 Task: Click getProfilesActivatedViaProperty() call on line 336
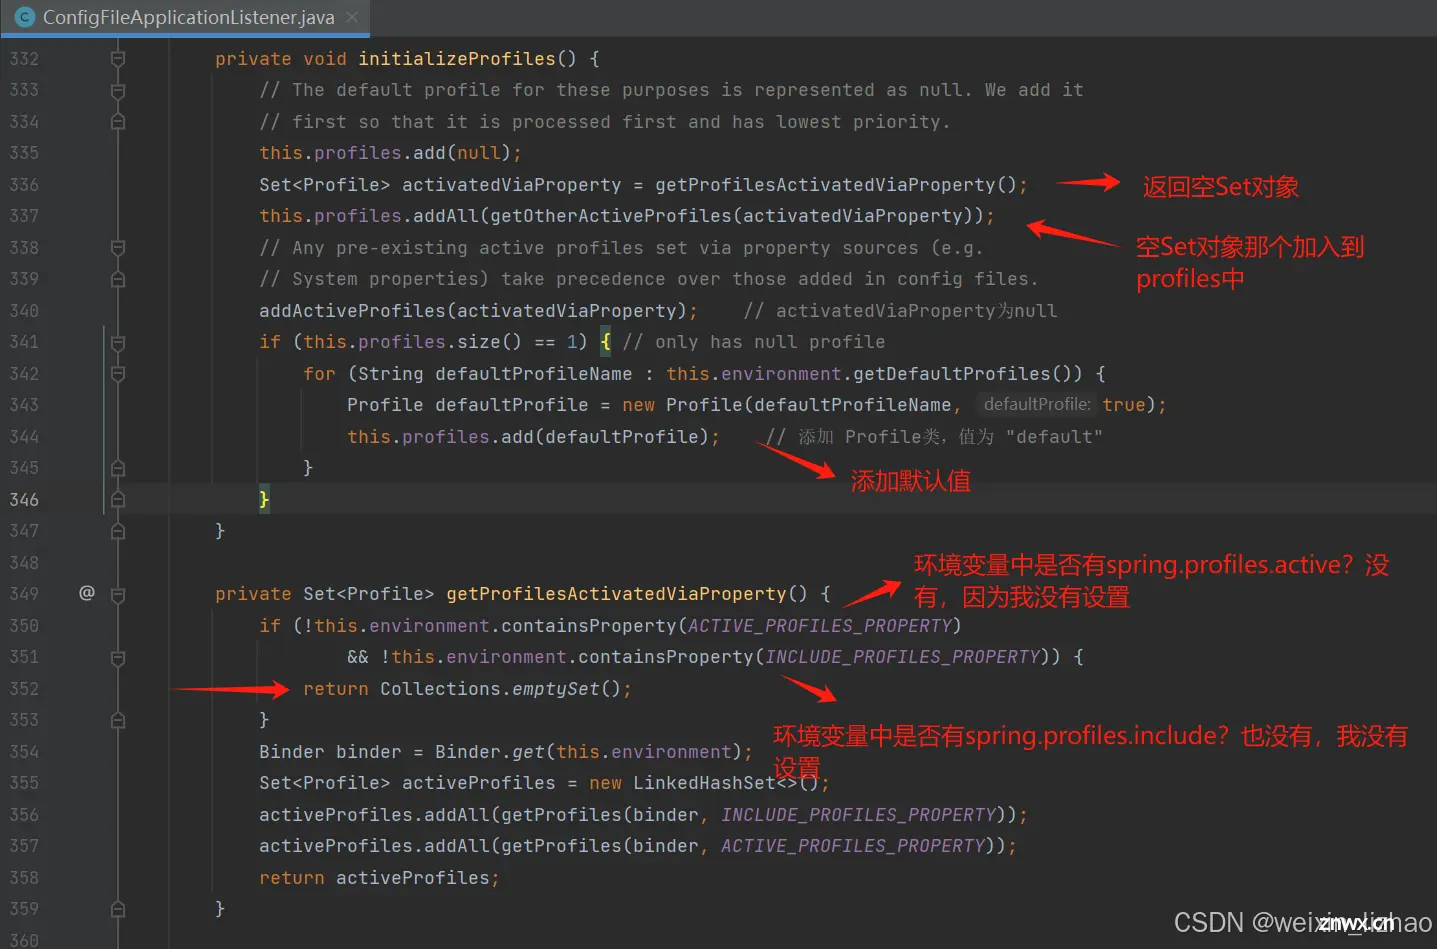835,185
